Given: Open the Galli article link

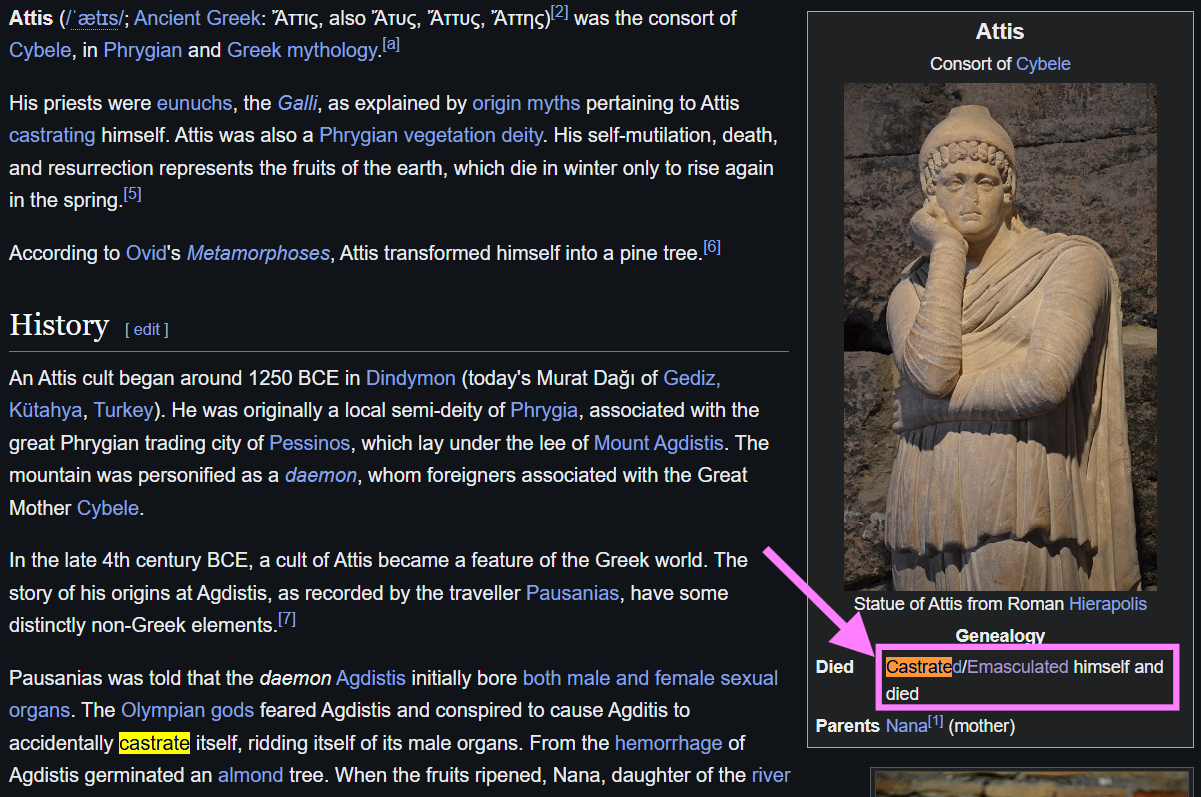Looking at the screenshot, I should (x=297, y=103).
